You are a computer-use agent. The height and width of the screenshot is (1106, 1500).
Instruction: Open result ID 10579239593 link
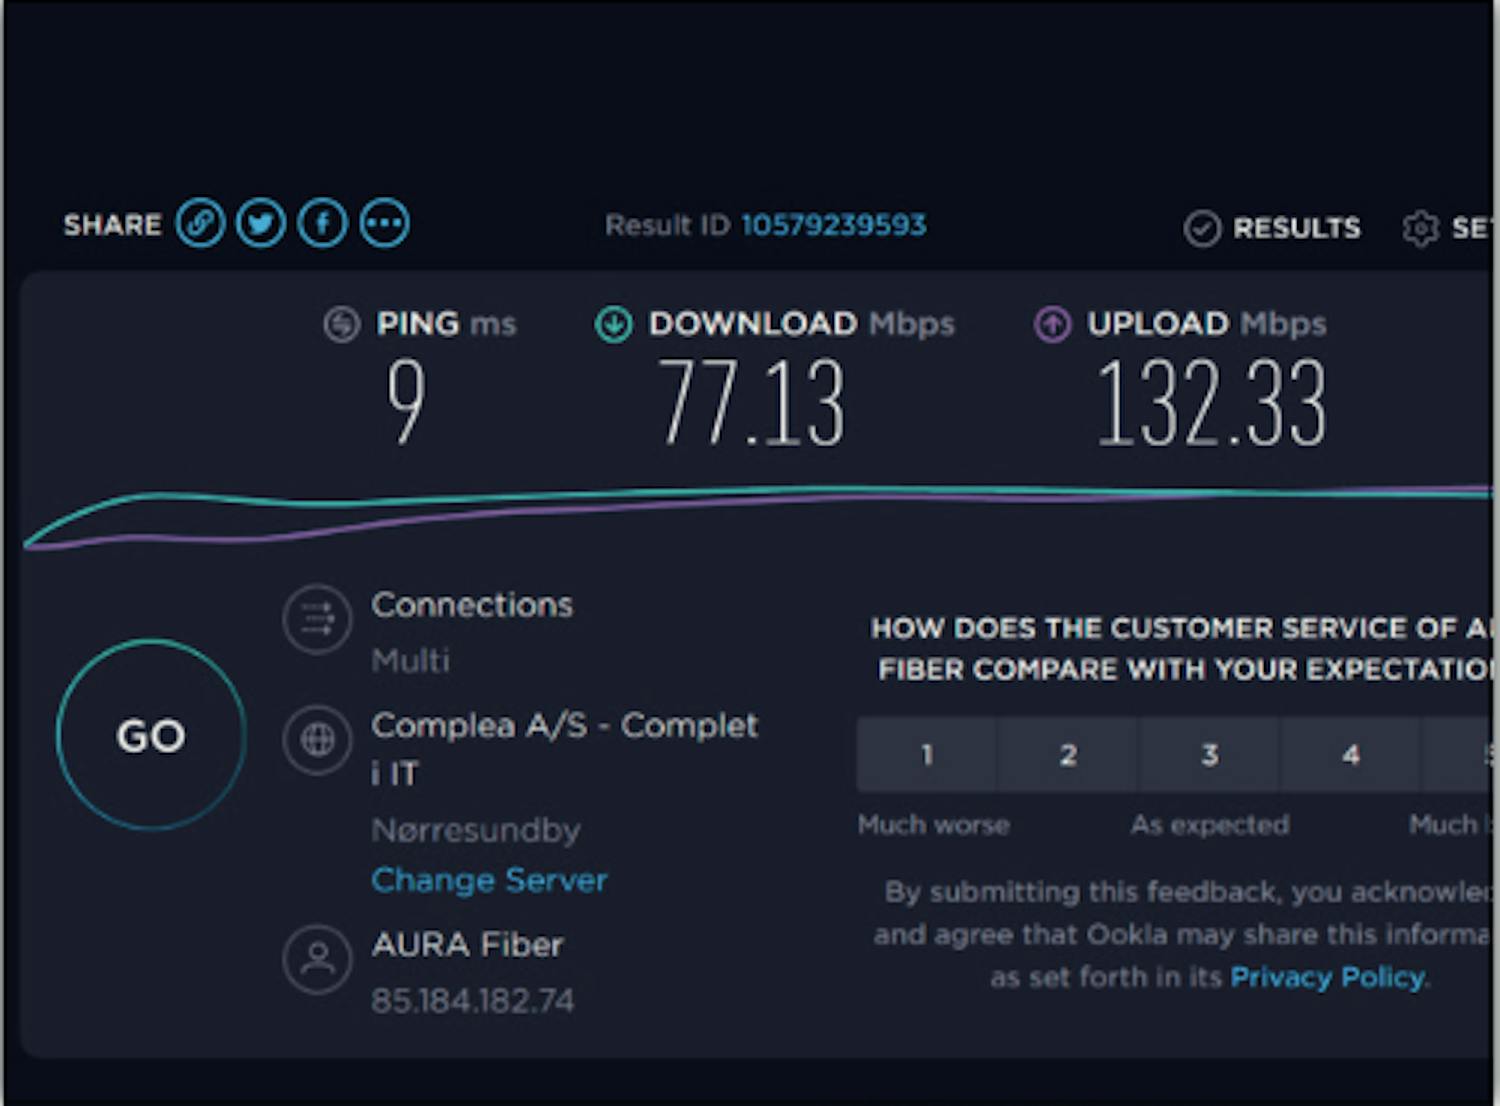pyautogui.click(x=833, y=225)
